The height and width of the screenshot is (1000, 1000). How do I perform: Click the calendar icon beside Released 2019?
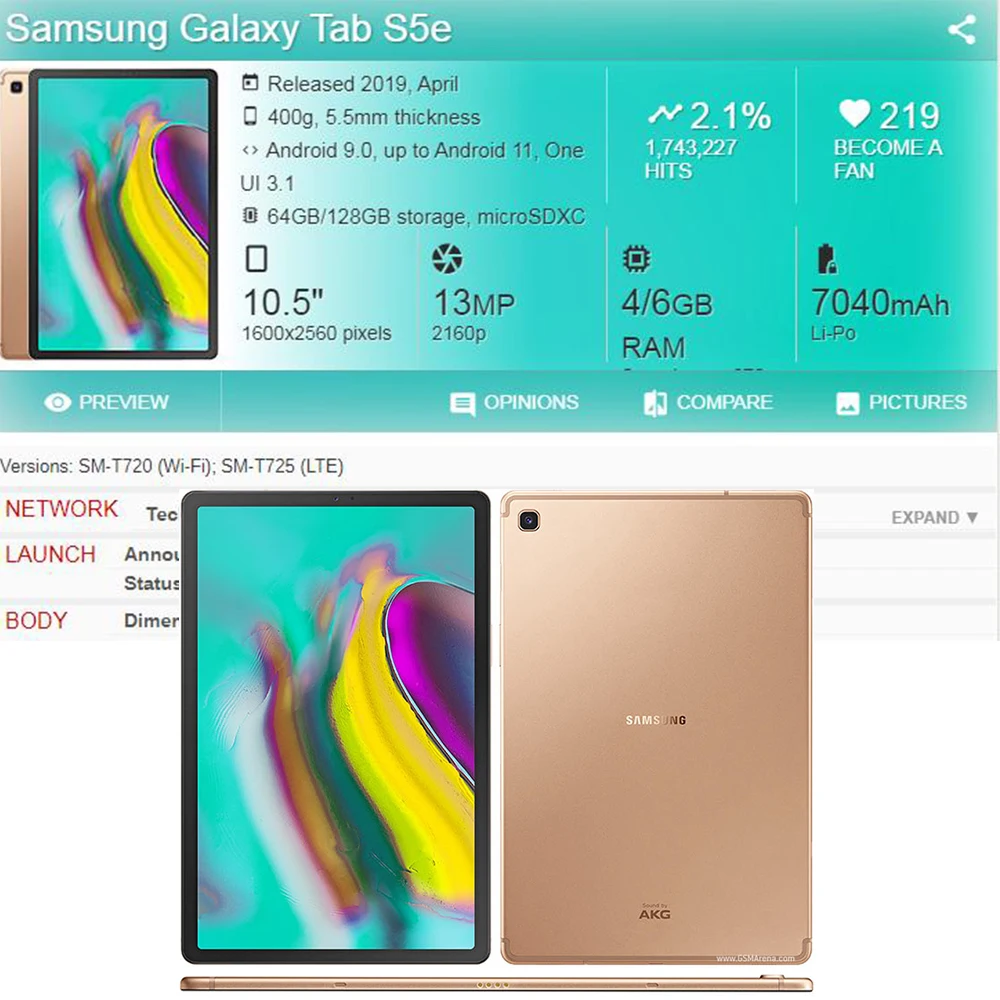click(x=251, y=82)
